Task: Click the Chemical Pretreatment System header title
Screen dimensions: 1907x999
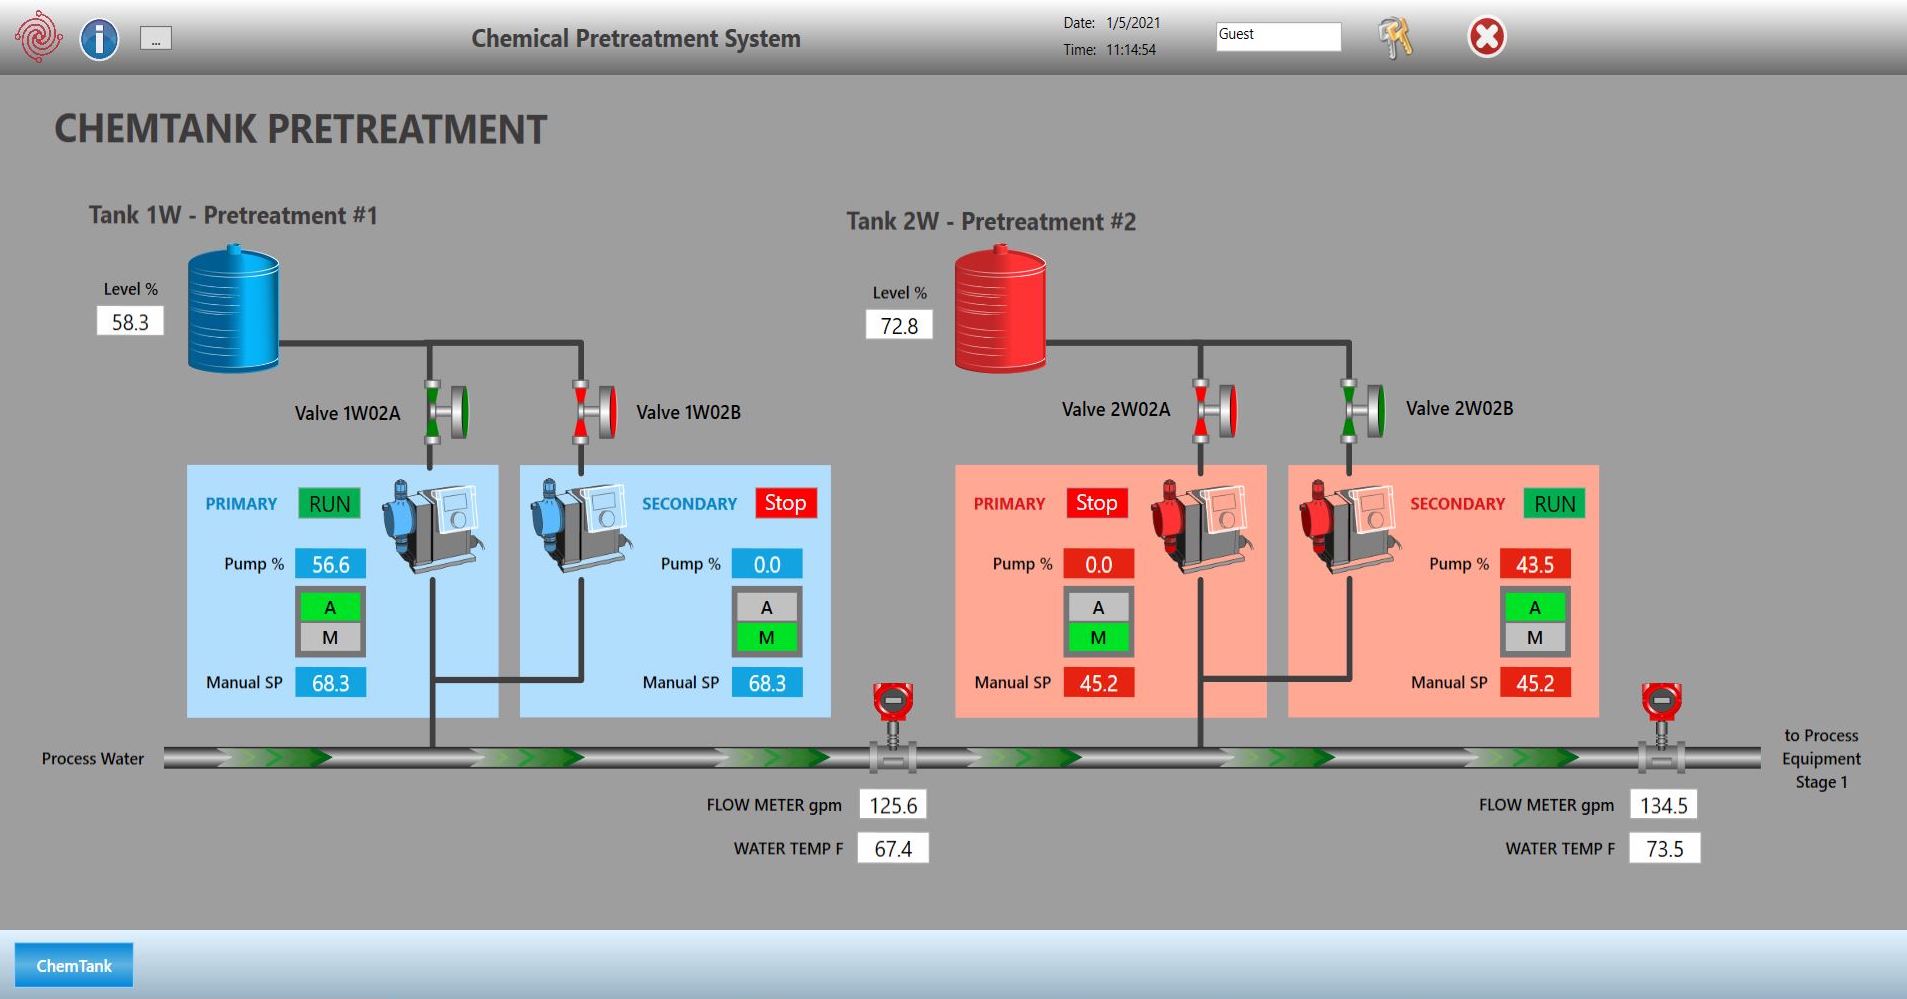Action: [636, 38]
